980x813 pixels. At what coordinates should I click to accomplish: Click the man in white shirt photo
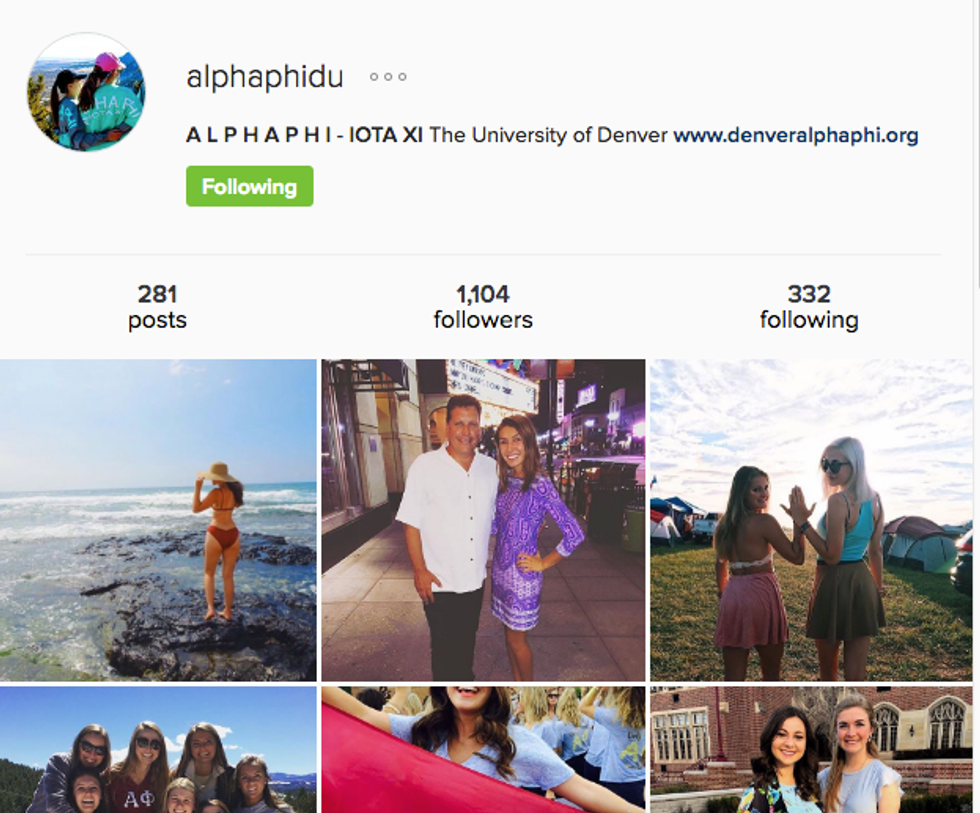pos(483,520)
